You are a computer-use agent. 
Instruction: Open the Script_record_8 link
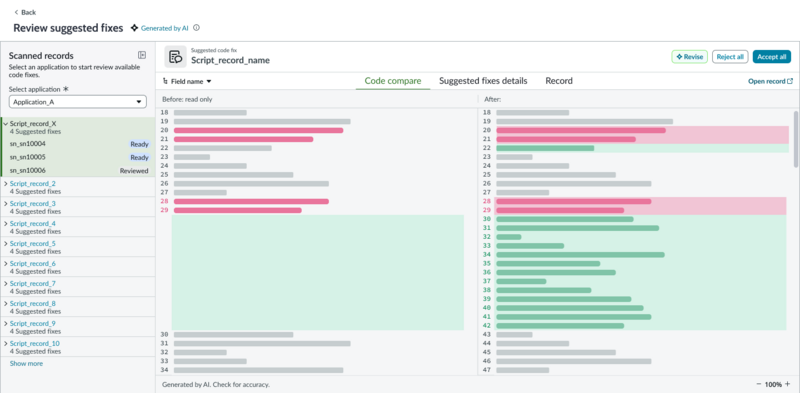33,303
